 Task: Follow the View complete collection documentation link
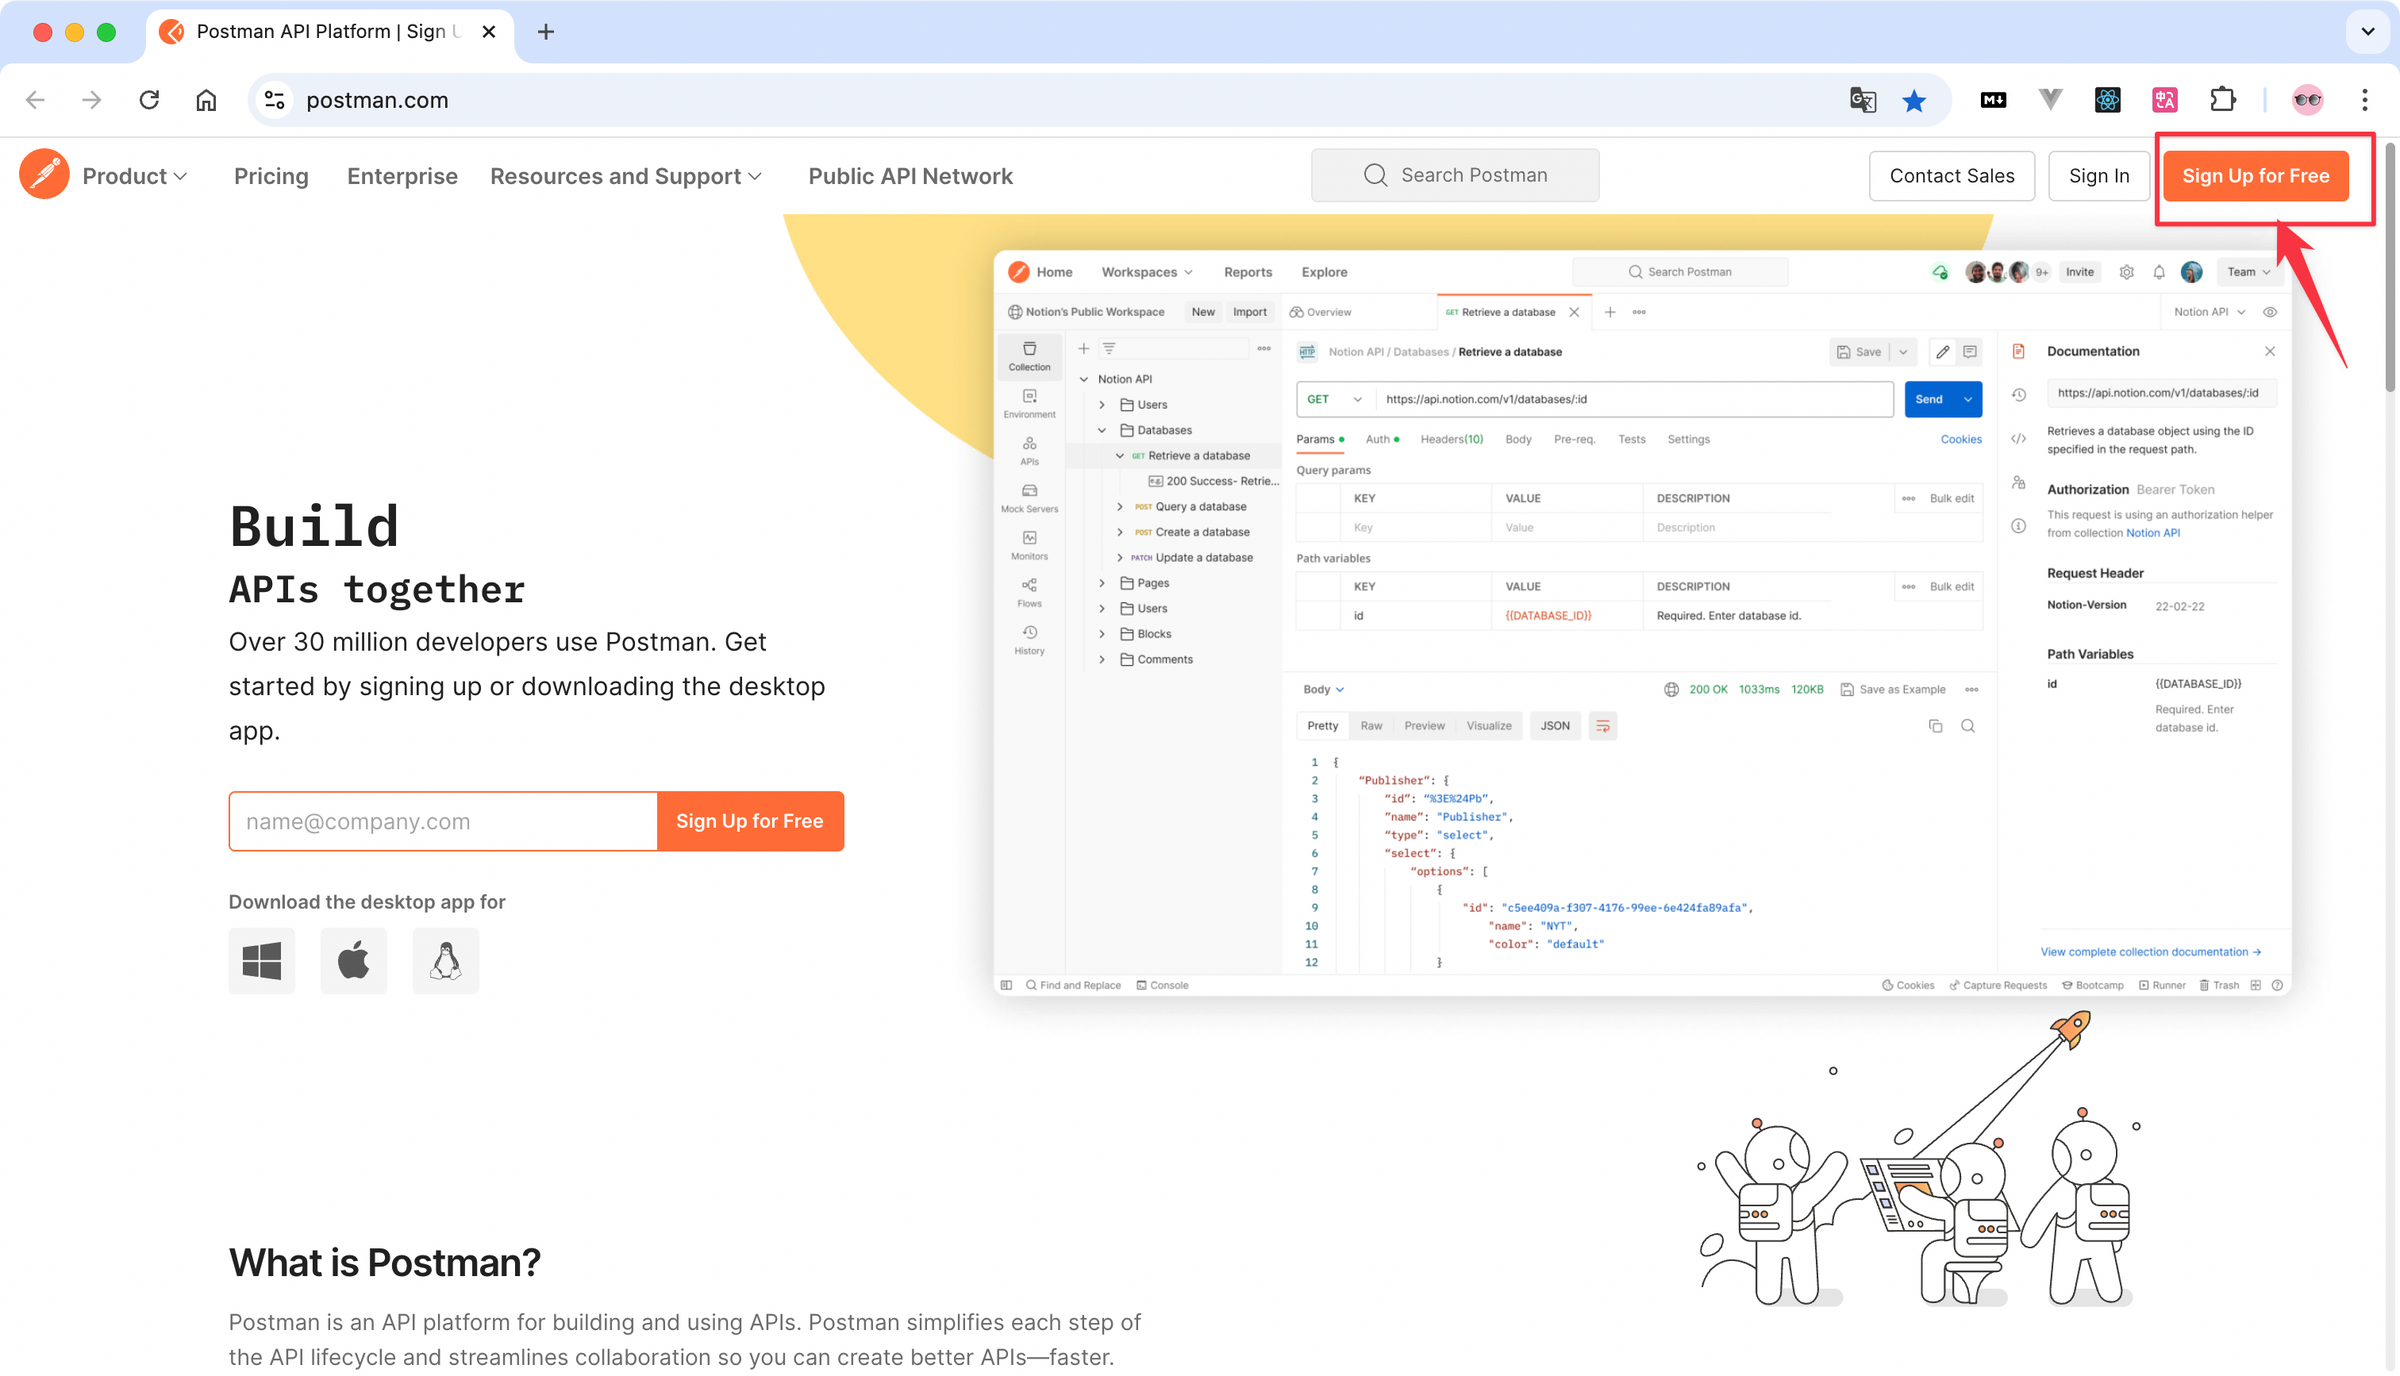(2148, 951)
